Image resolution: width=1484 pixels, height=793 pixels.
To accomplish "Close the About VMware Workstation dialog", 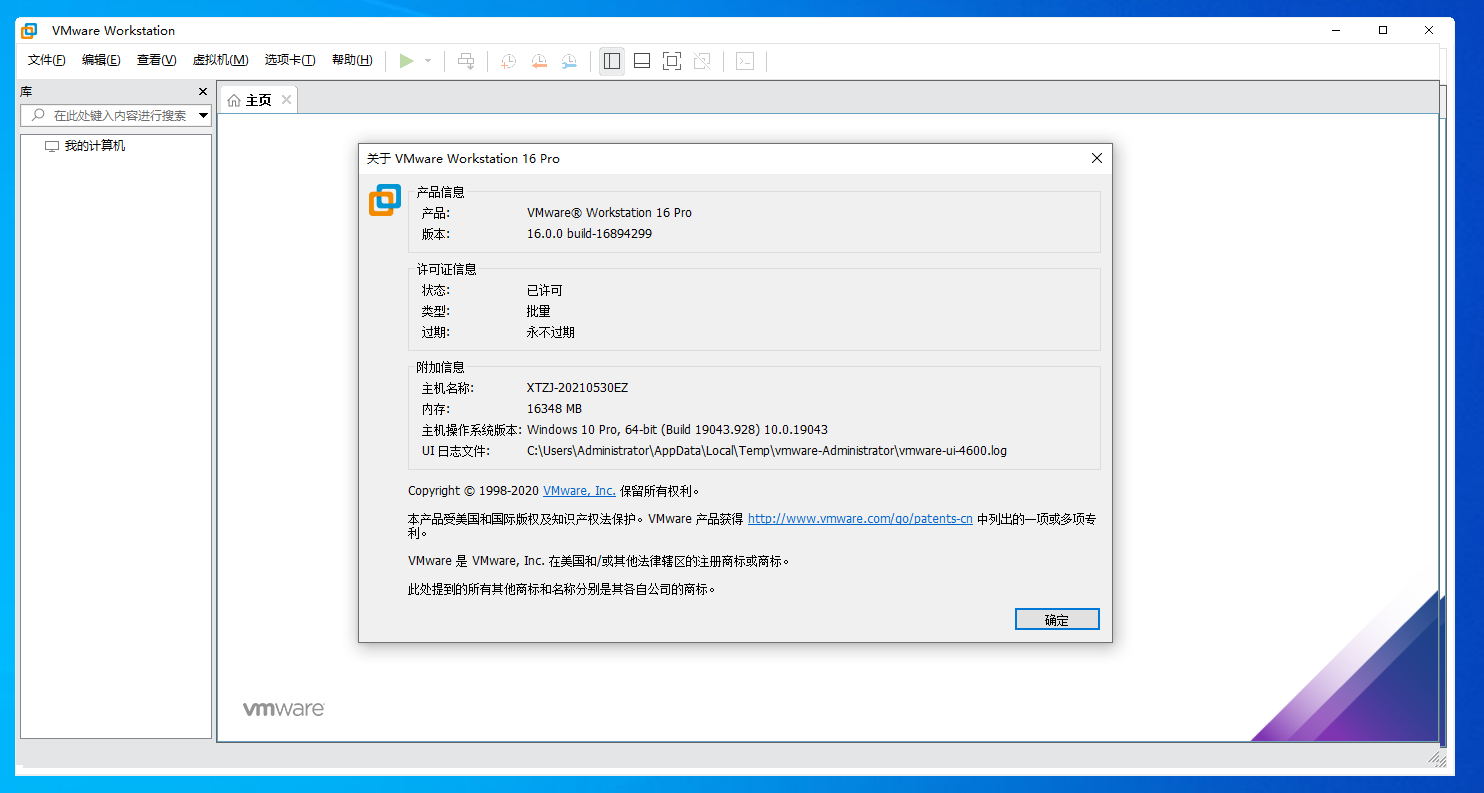I will (x=1097, y=158).
